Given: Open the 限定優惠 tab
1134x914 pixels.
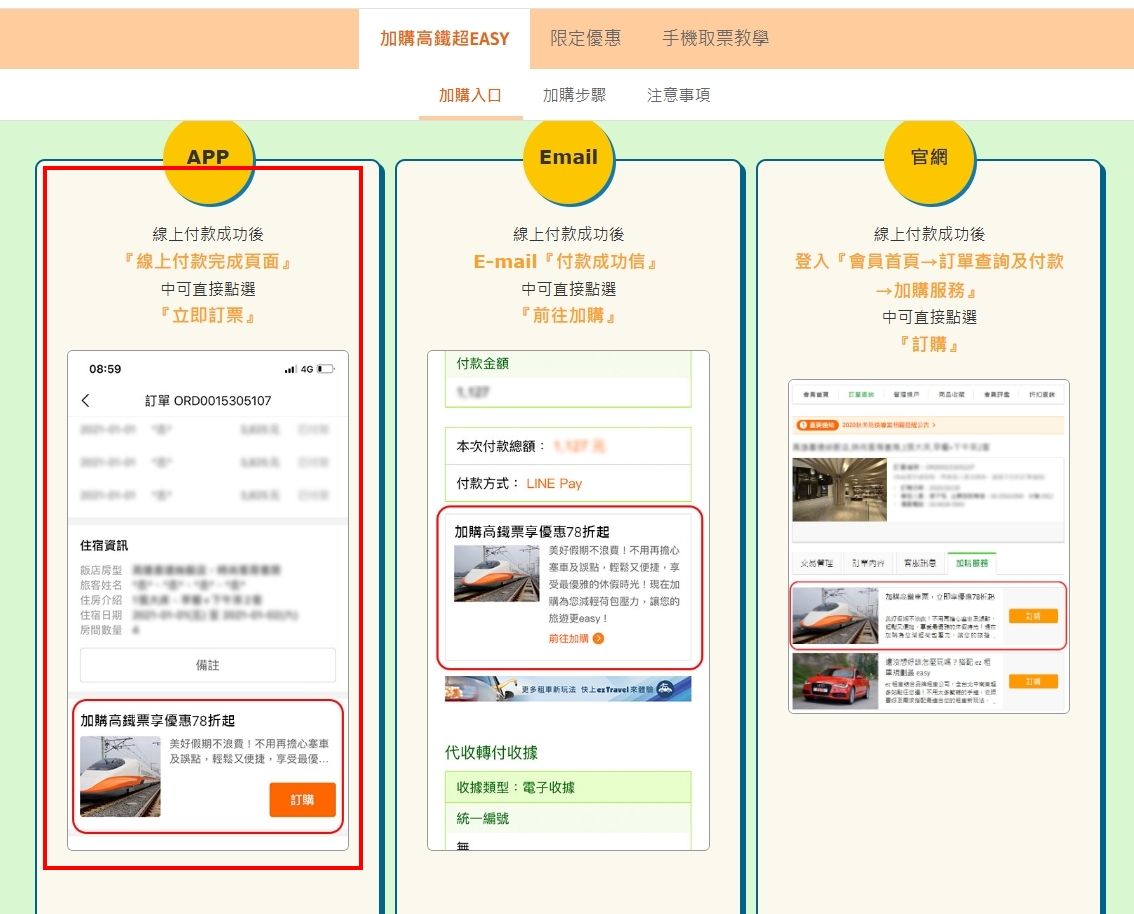Looking at the screenshot, I should (585, 39).
